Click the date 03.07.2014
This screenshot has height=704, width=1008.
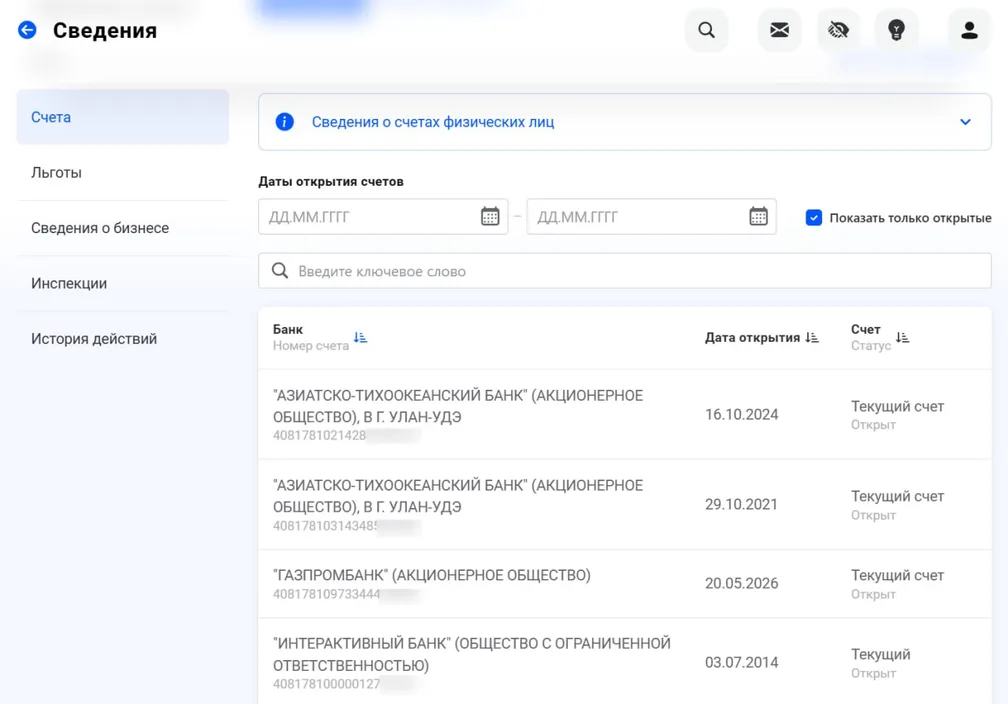[x=741, y=662]
